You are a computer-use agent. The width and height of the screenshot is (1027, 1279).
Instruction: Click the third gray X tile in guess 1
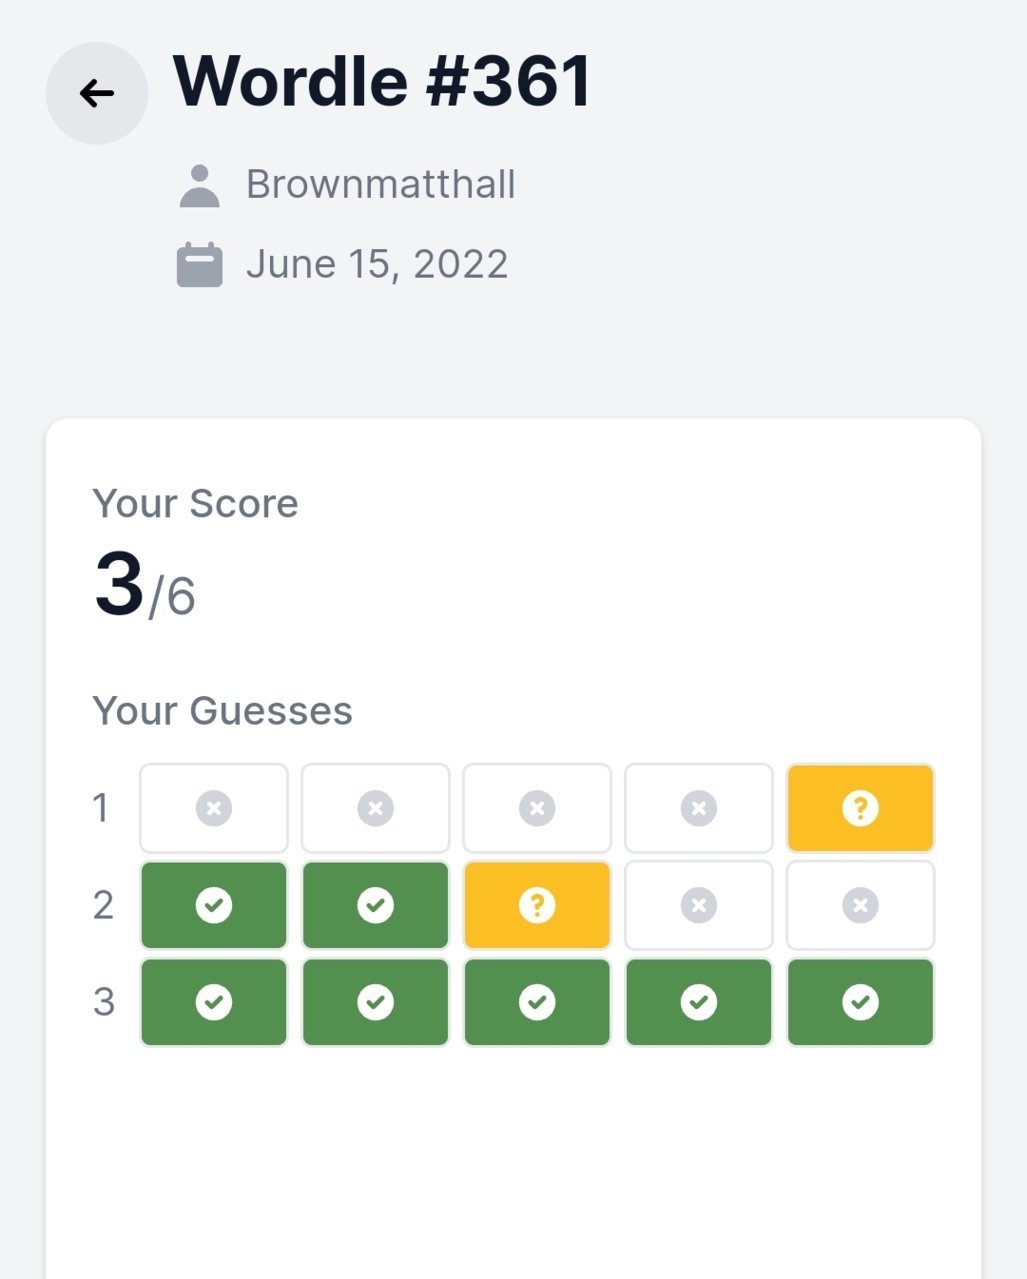tap(537, 808)
